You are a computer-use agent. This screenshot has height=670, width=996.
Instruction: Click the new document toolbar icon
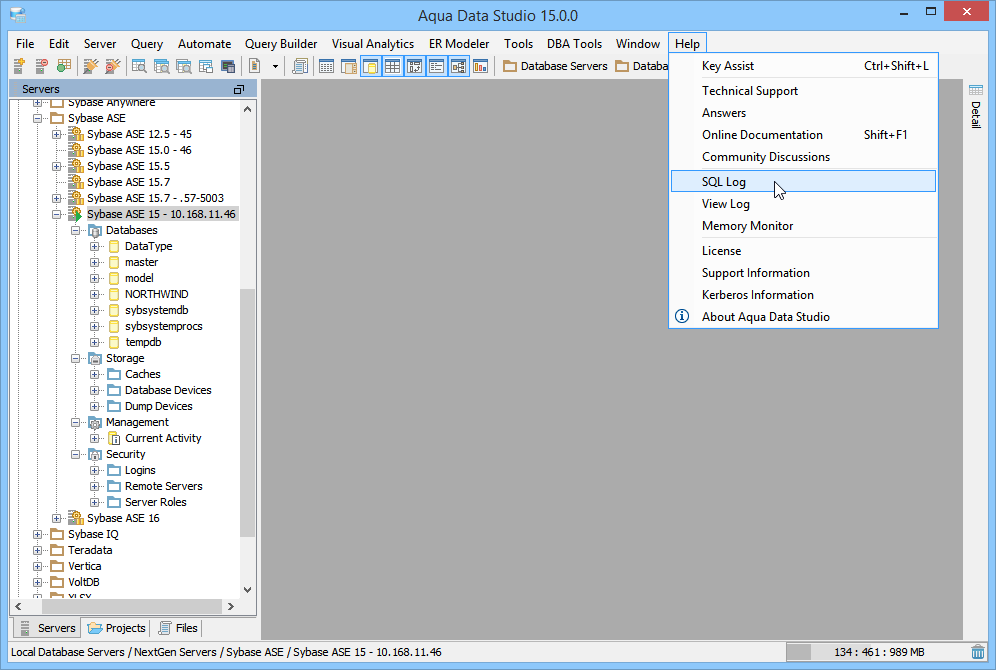point(255,65)
